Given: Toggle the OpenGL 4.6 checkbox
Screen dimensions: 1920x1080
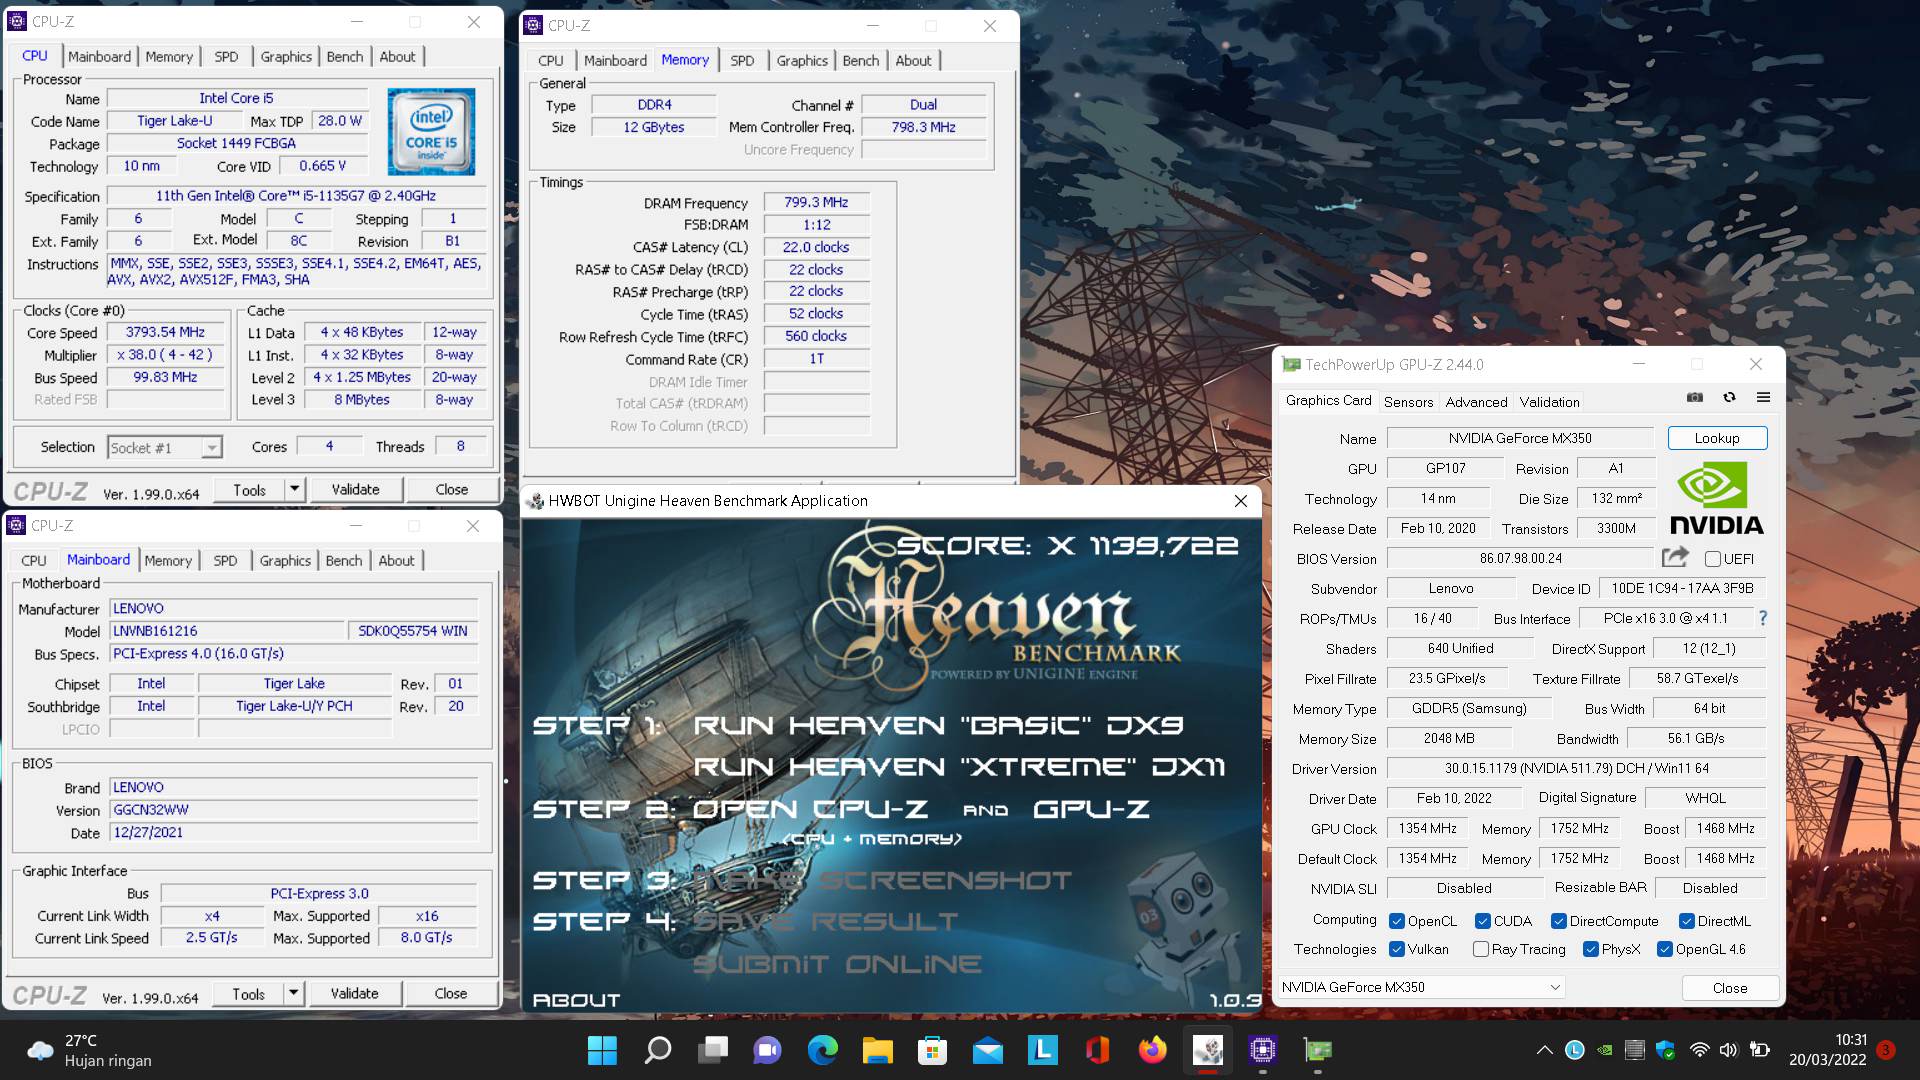Looking at the screenshot, I should click(x=1665, y=949).
